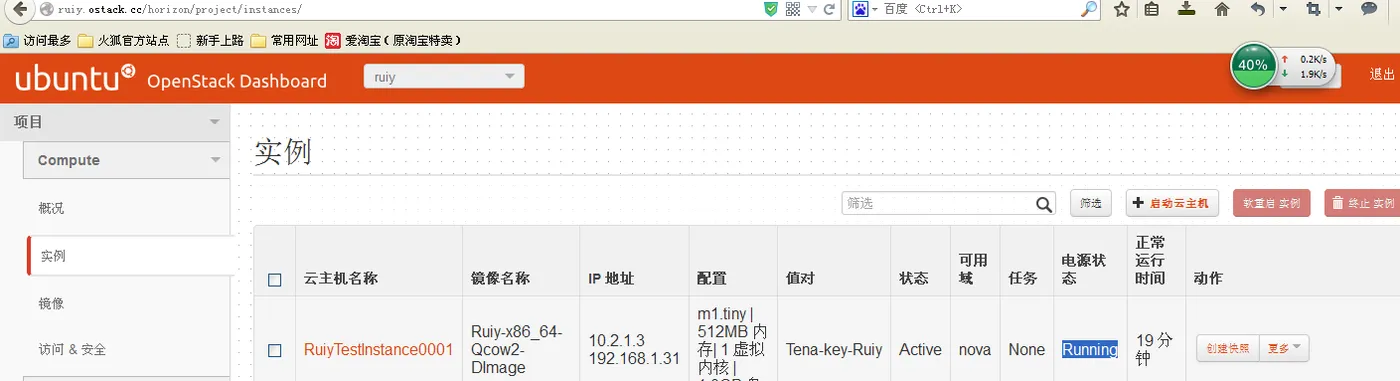
Task: Open the bookmarks list icon
Action: click(x=1152, y=9)
